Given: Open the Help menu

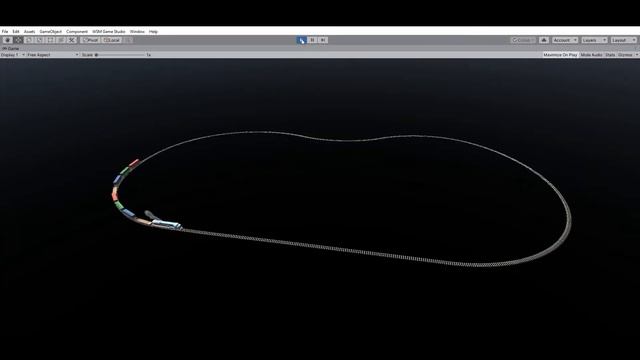Looking at the screenshot, I should [x=153, y=31].
